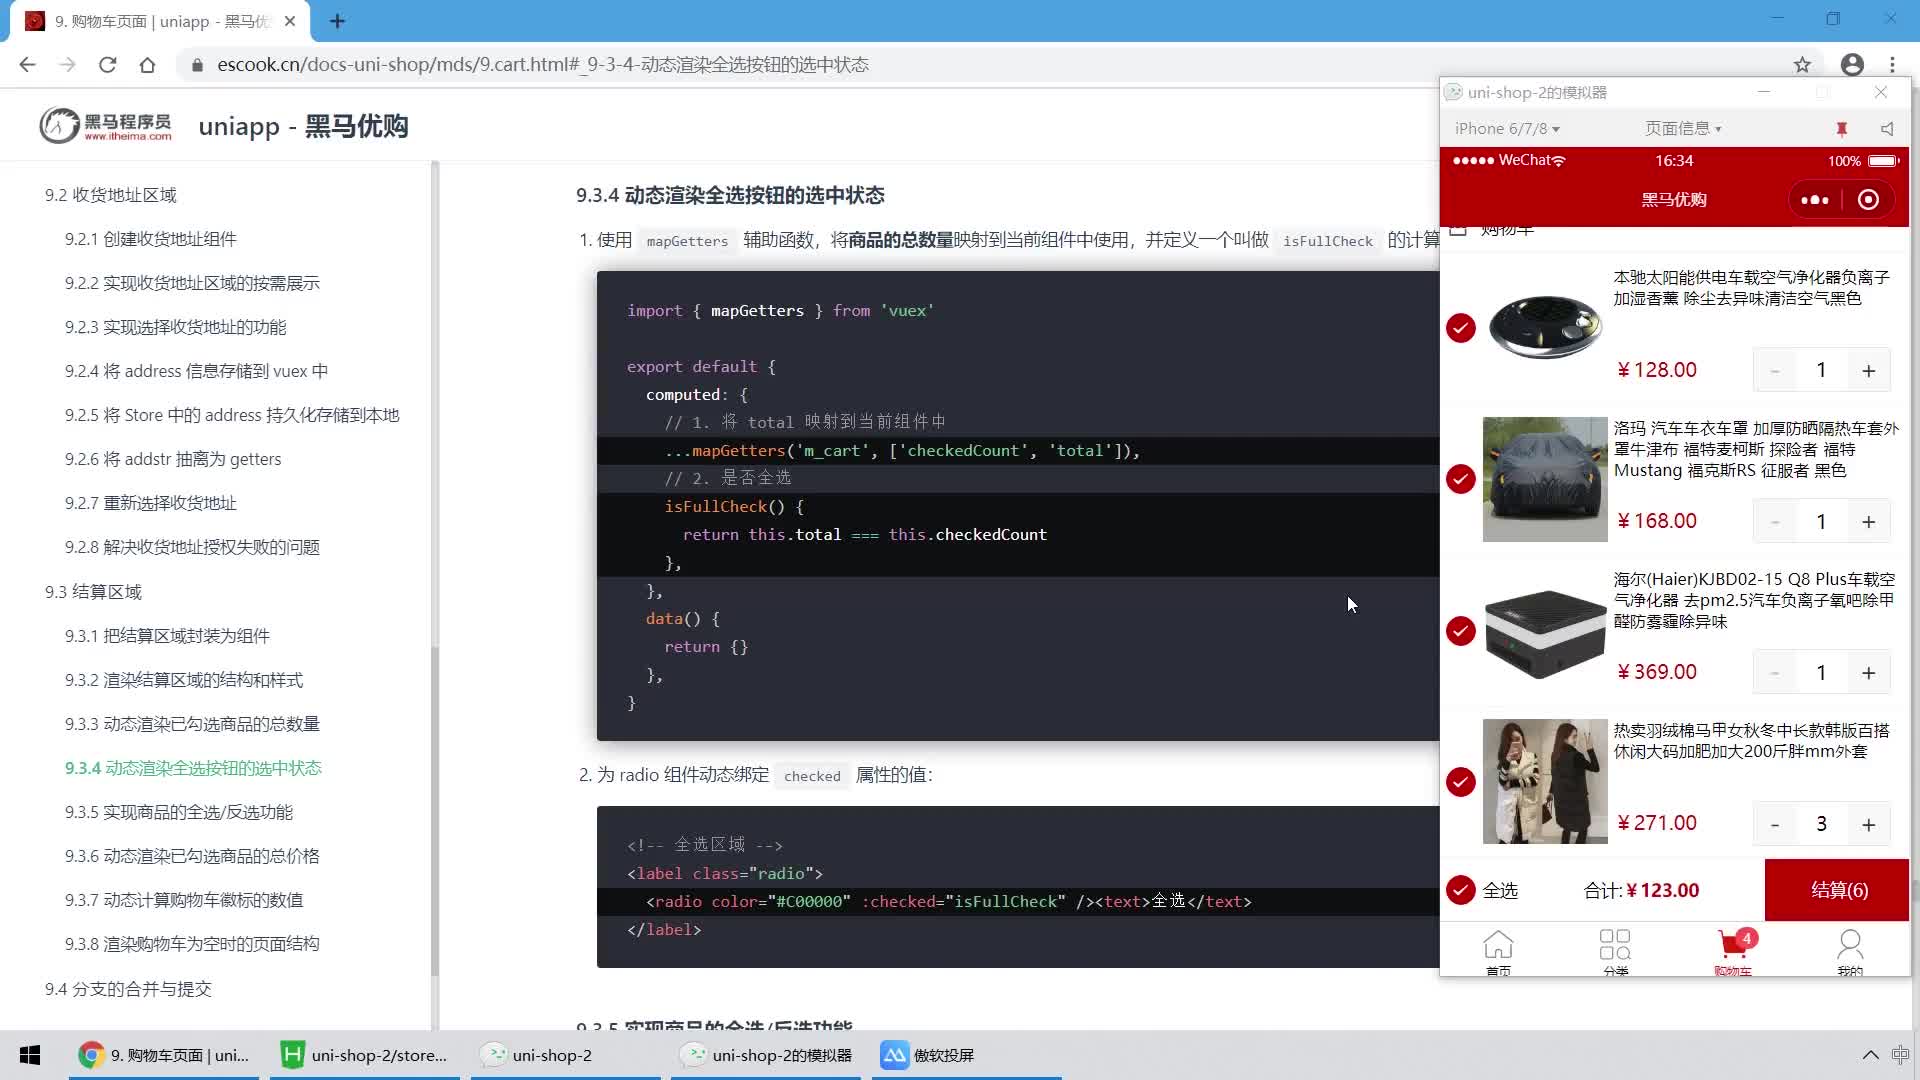The height and width of the screenshot is (1080, 1920).
Task: Open 9.3.5 实现商品的全选/反选功能
Action: [178, 812]
